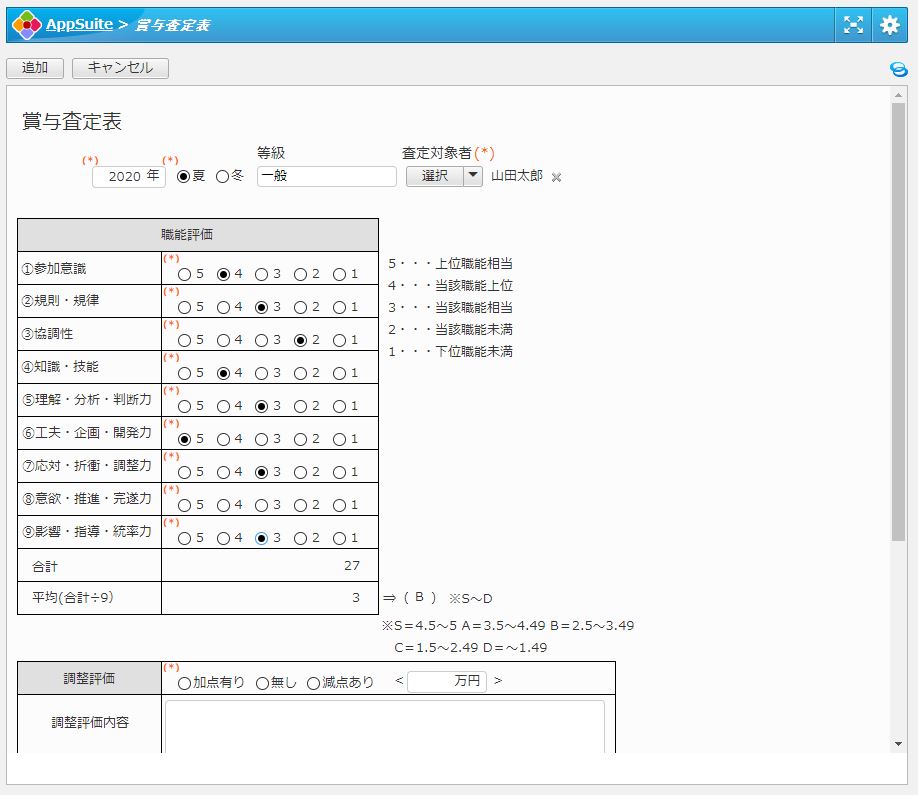Toggle fullscreen view icon
Viewport: 918px width, 795px height.
(x=853, y=25)
